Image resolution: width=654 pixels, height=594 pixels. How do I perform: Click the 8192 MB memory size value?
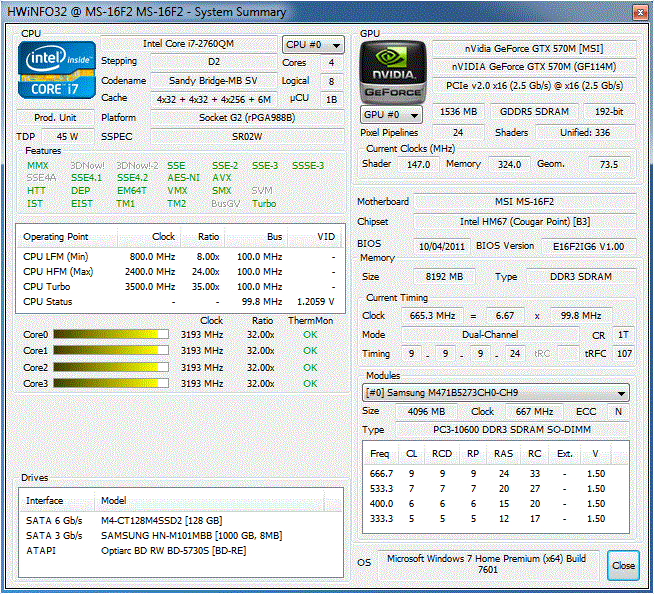pyautogui.click(x=444, y=277)
